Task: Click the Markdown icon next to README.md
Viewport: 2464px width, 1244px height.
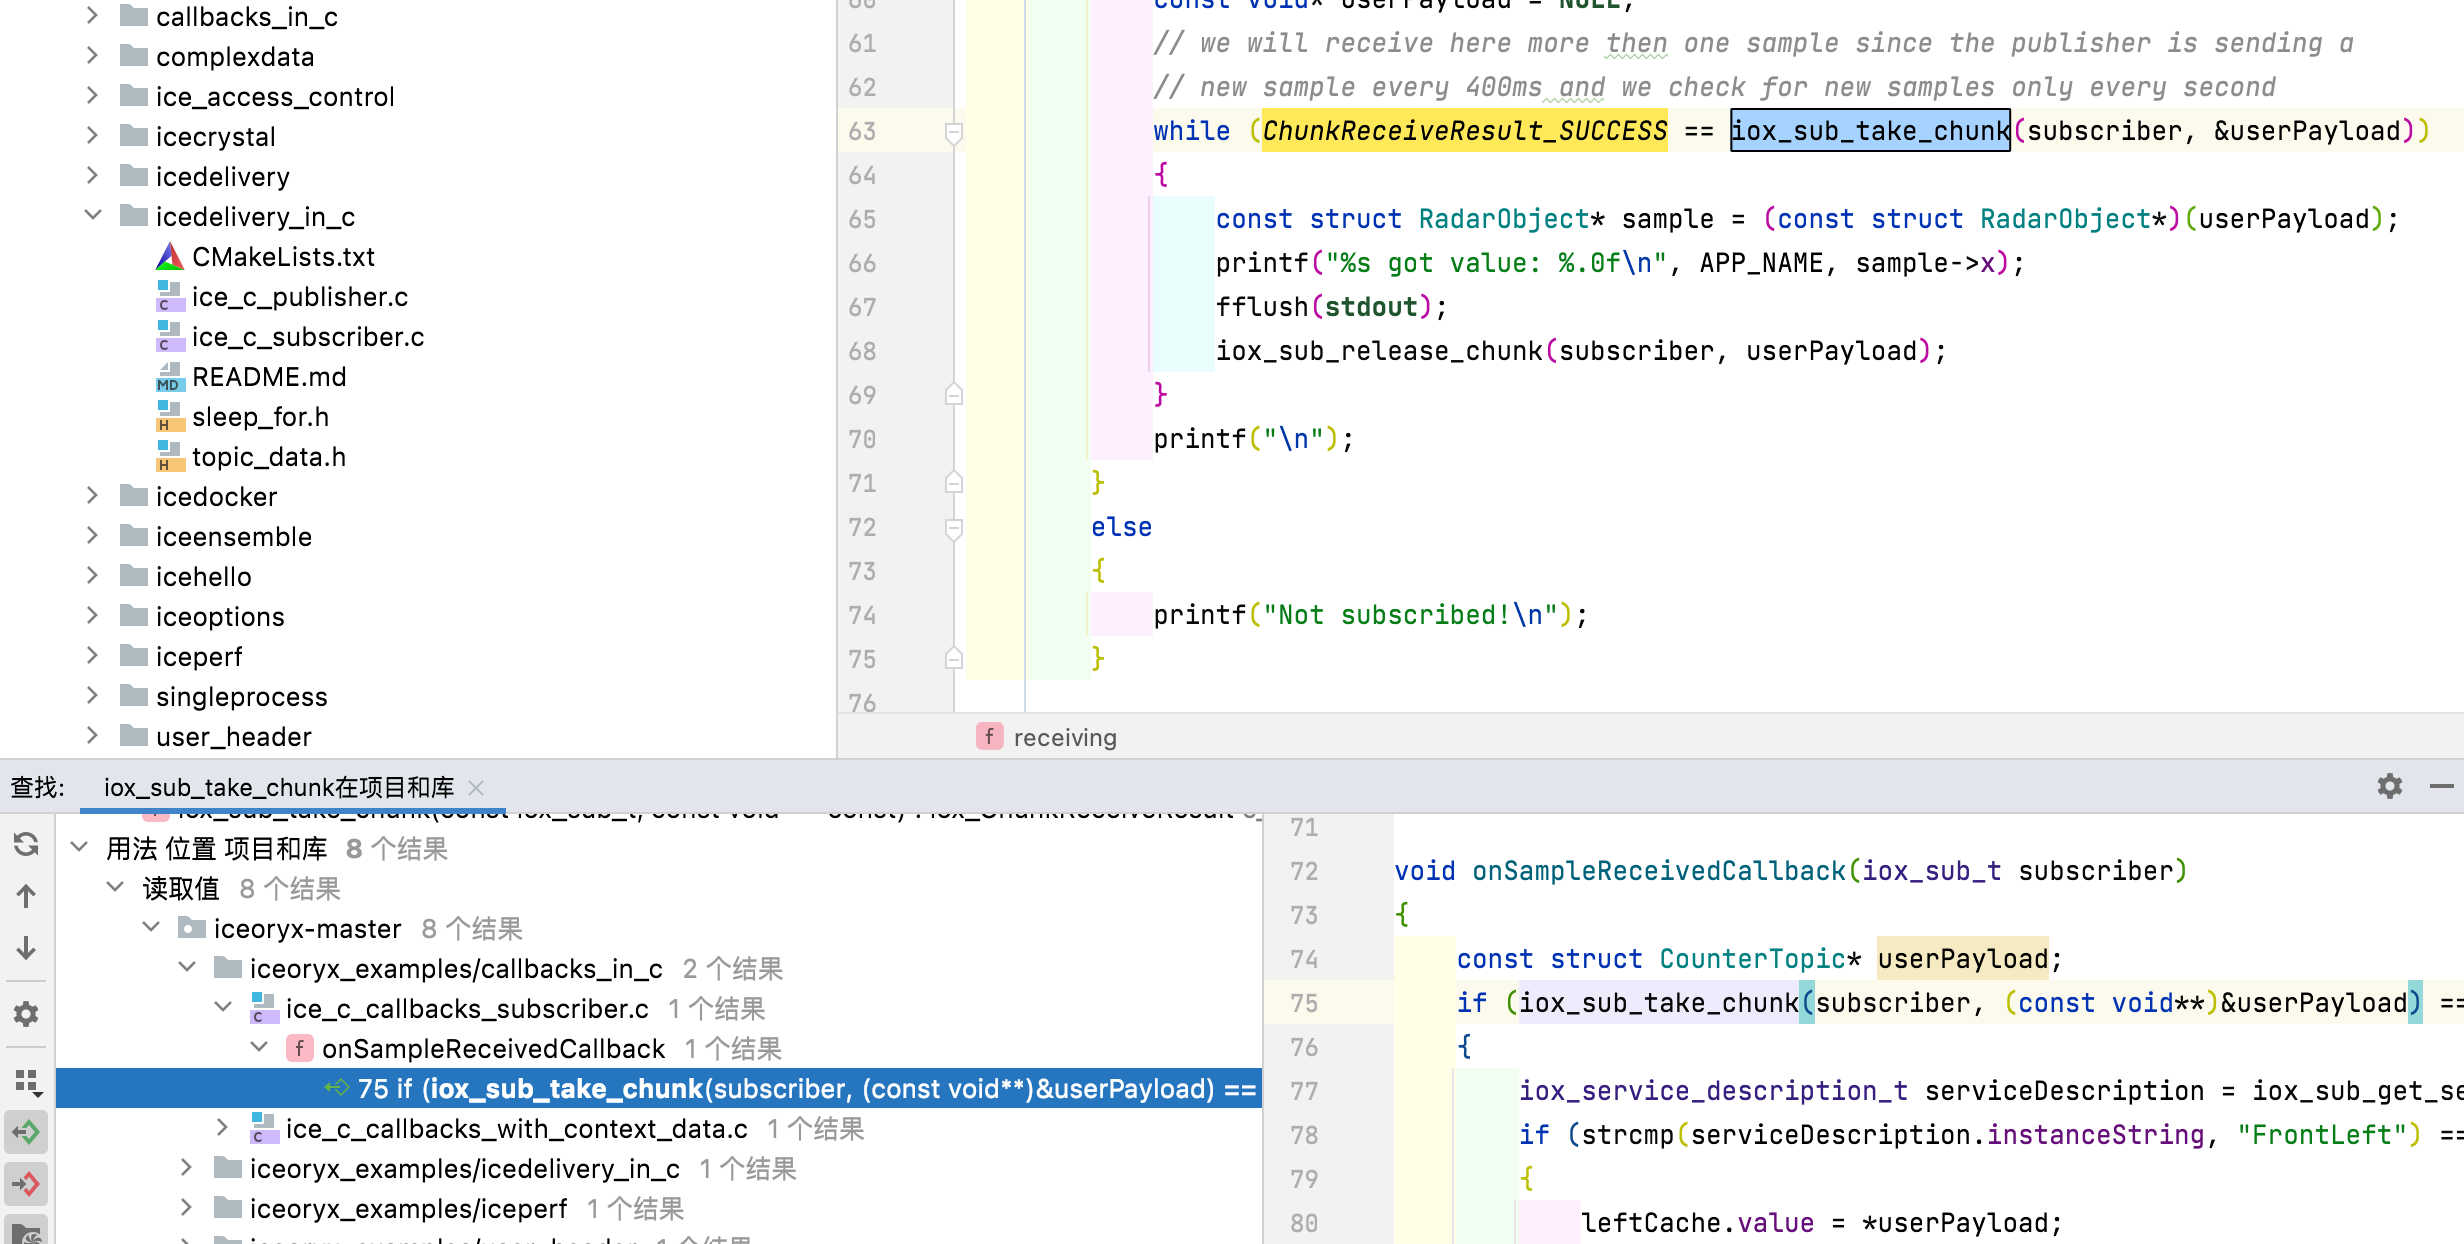Action: point(168,377)
